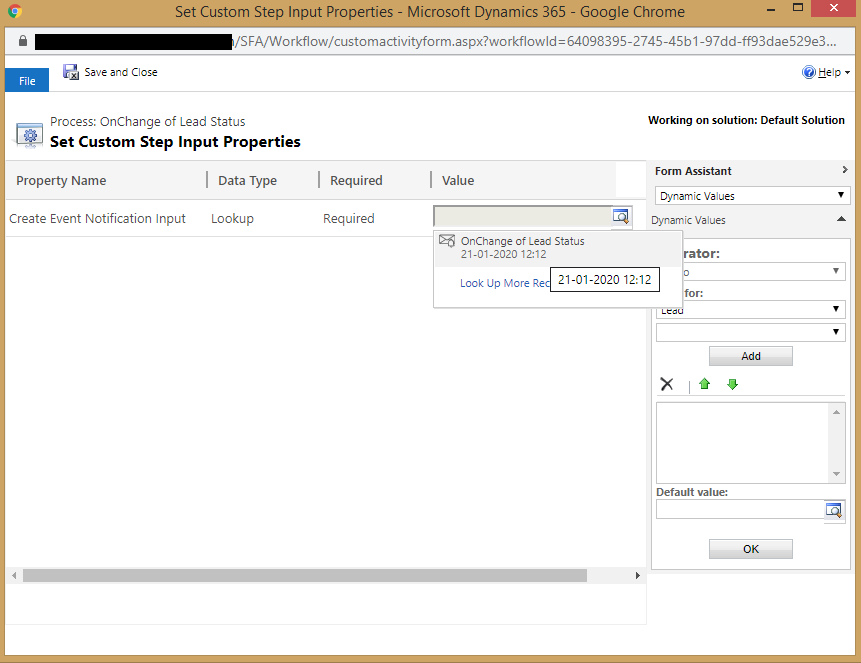The image size is (861, 663).
Task: Click the horizontal scroll right arrow
Action: [x=638, y=575]
